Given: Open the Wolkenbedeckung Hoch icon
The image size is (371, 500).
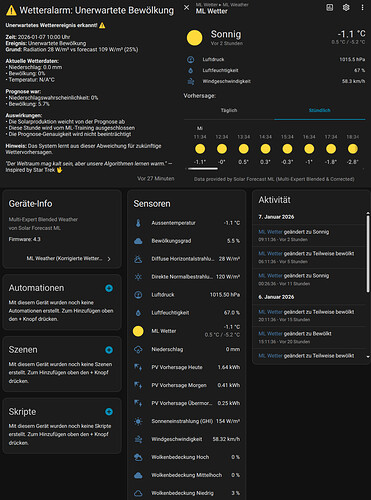Looking at the screenshot, I should [138, 457].
